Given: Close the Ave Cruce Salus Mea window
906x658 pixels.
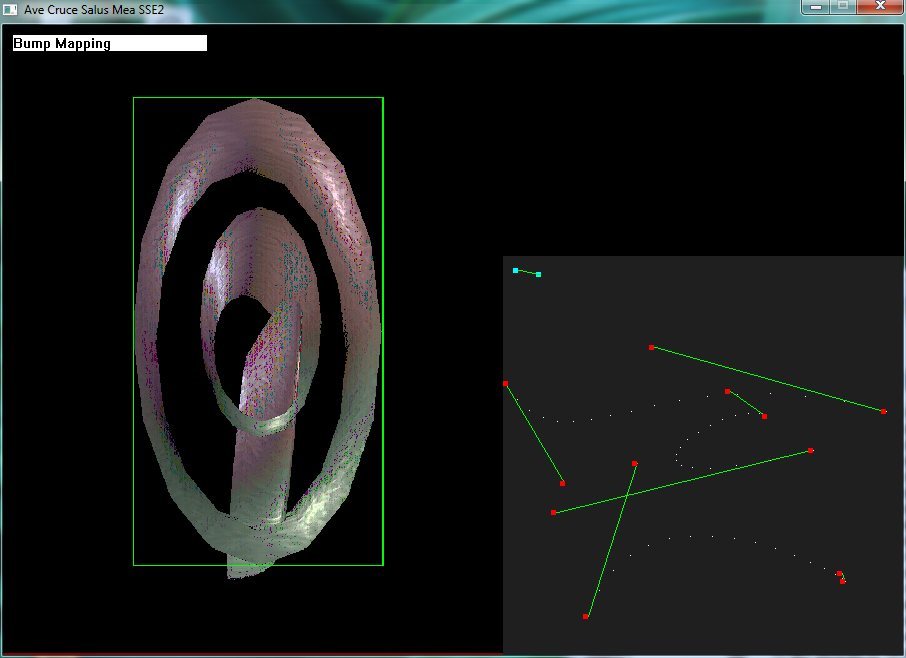Looking at the screenshot, I should [880, 7].
